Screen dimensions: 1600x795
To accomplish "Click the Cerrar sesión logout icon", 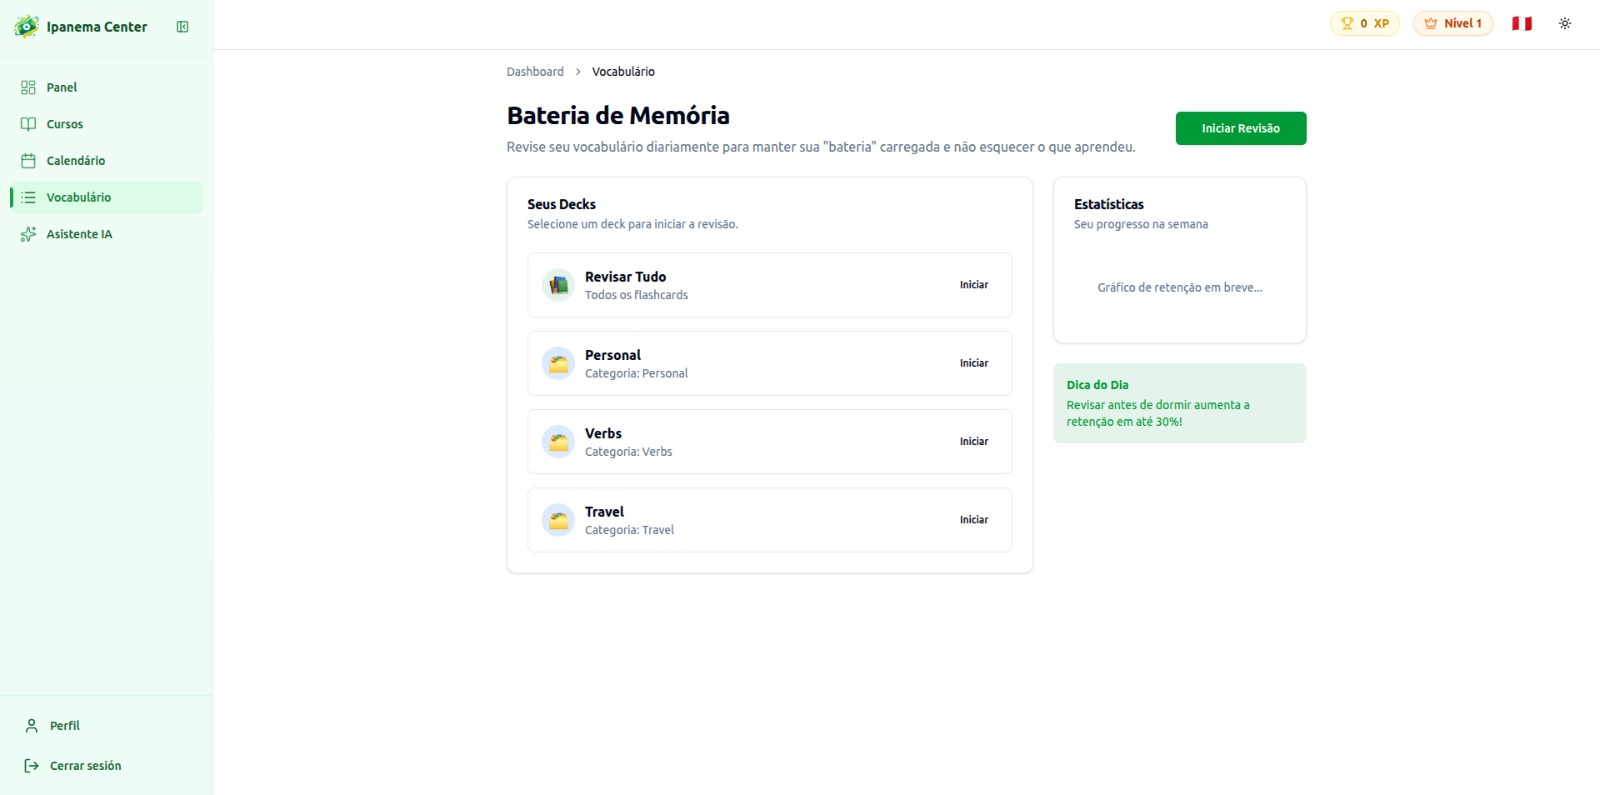I will (32, 766).
